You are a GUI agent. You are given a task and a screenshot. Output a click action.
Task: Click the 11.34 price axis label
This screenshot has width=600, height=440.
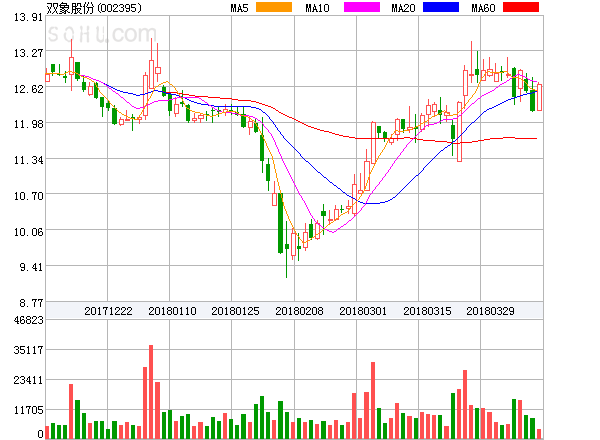(28, 160)
